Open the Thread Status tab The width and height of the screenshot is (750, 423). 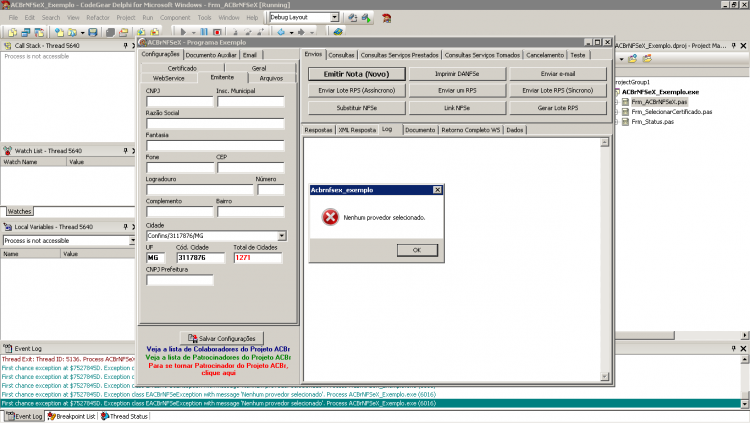(x=124, y=416)
